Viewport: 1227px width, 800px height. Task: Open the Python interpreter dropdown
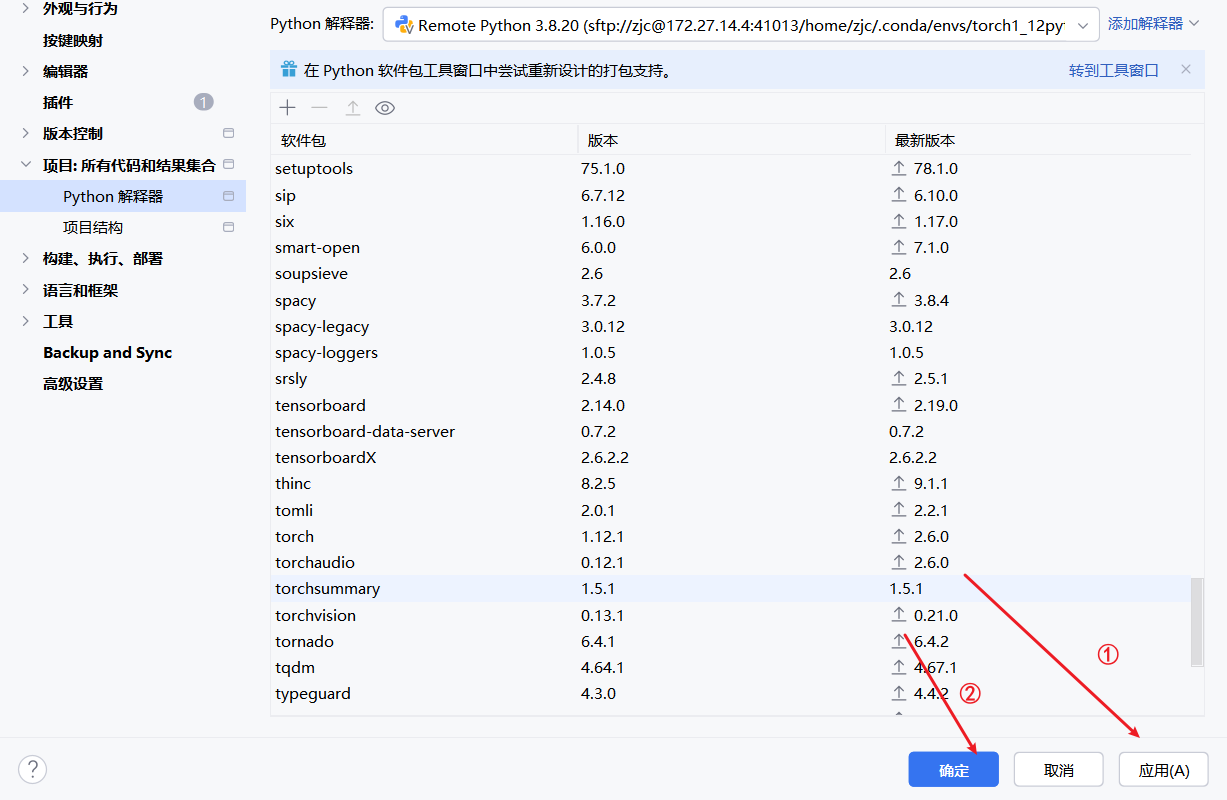point(741,25)
